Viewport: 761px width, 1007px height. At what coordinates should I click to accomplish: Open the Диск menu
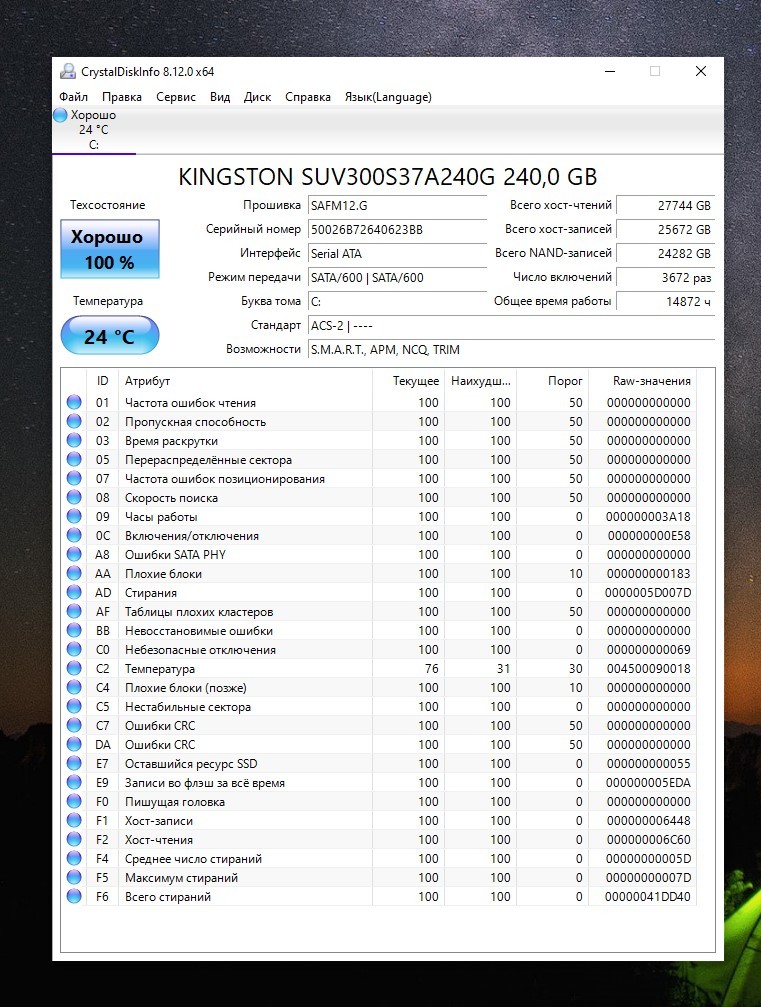(x=257, y=97)
